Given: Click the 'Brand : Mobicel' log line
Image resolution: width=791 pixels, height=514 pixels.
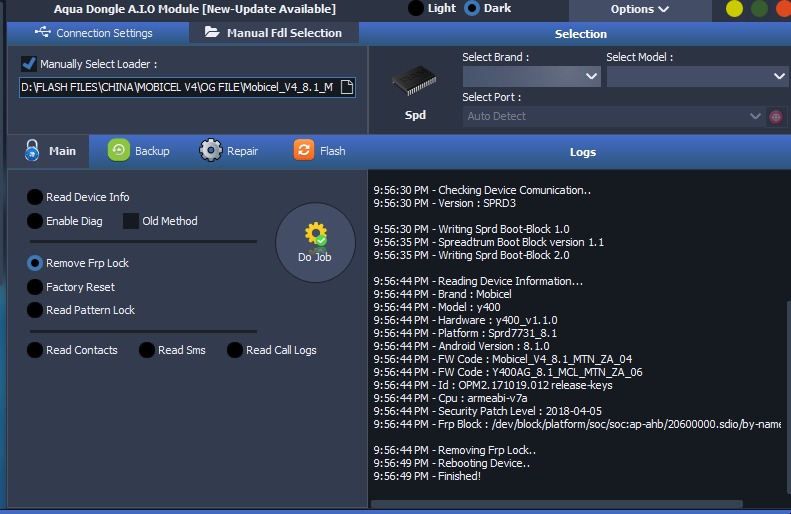Looking at the screenshot, I should pyautogui.click(x=442, y=294).
